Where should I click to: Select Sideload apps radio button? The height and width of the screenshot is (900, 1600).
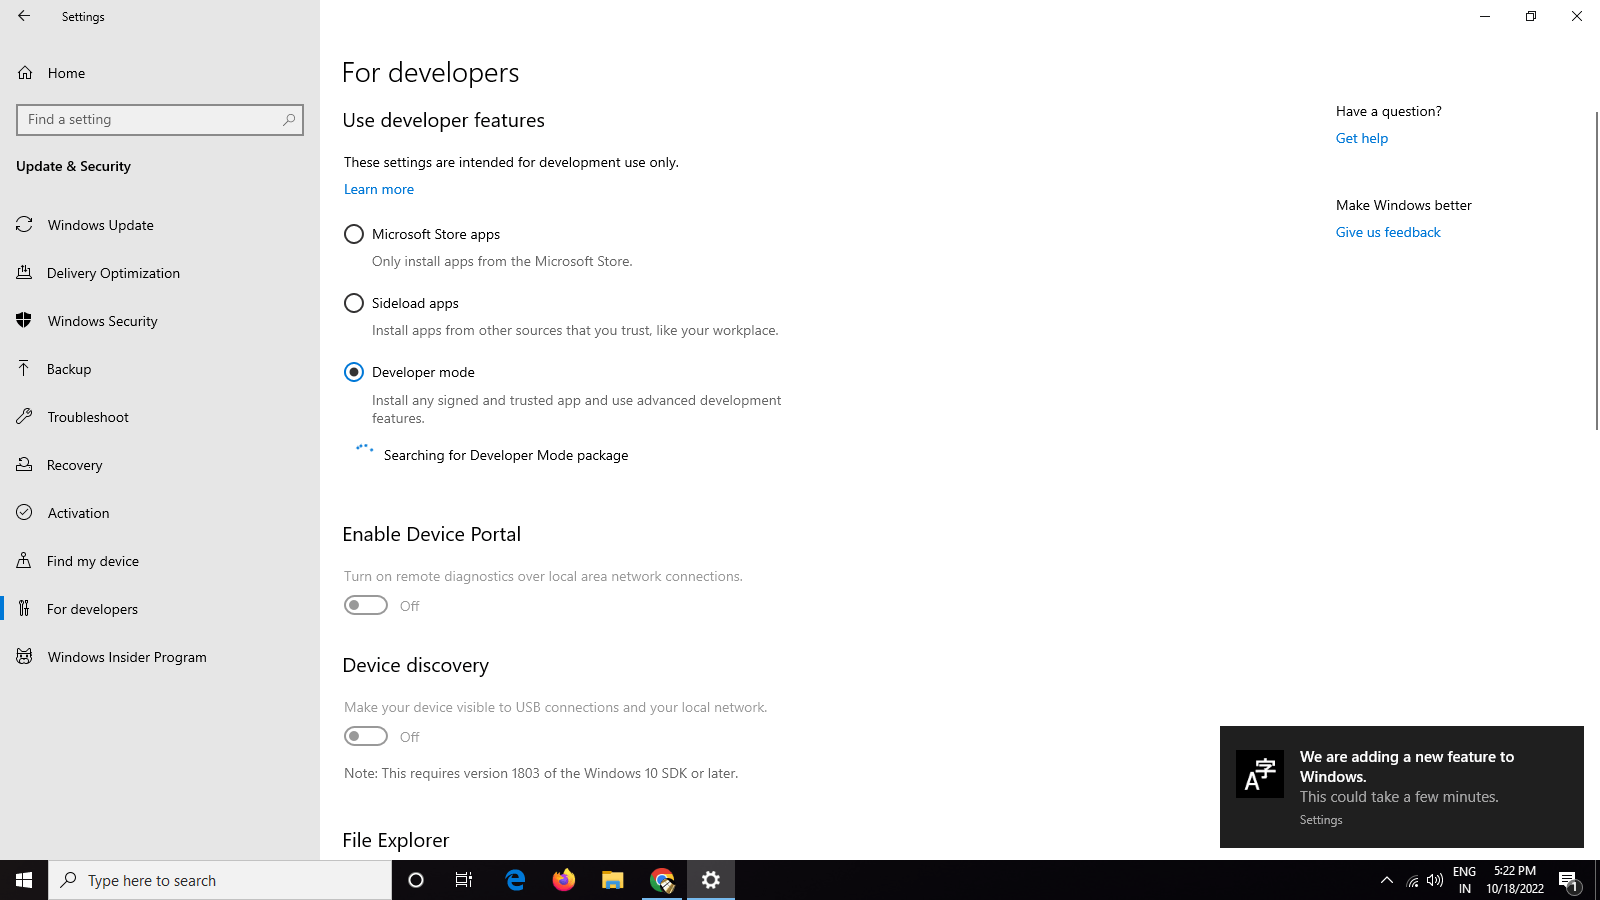354,303
